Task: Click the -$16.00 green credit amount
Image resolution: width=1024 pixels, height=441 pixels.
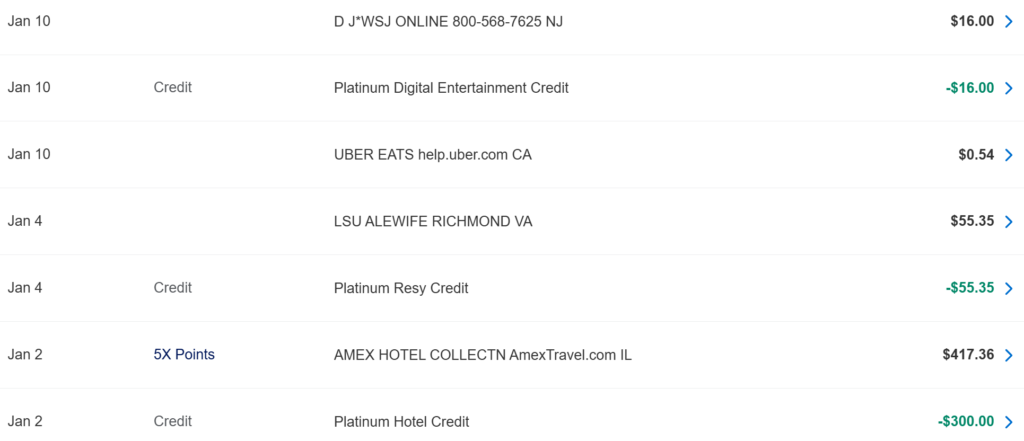Action: pyautogui.click(x=969, y=88)
